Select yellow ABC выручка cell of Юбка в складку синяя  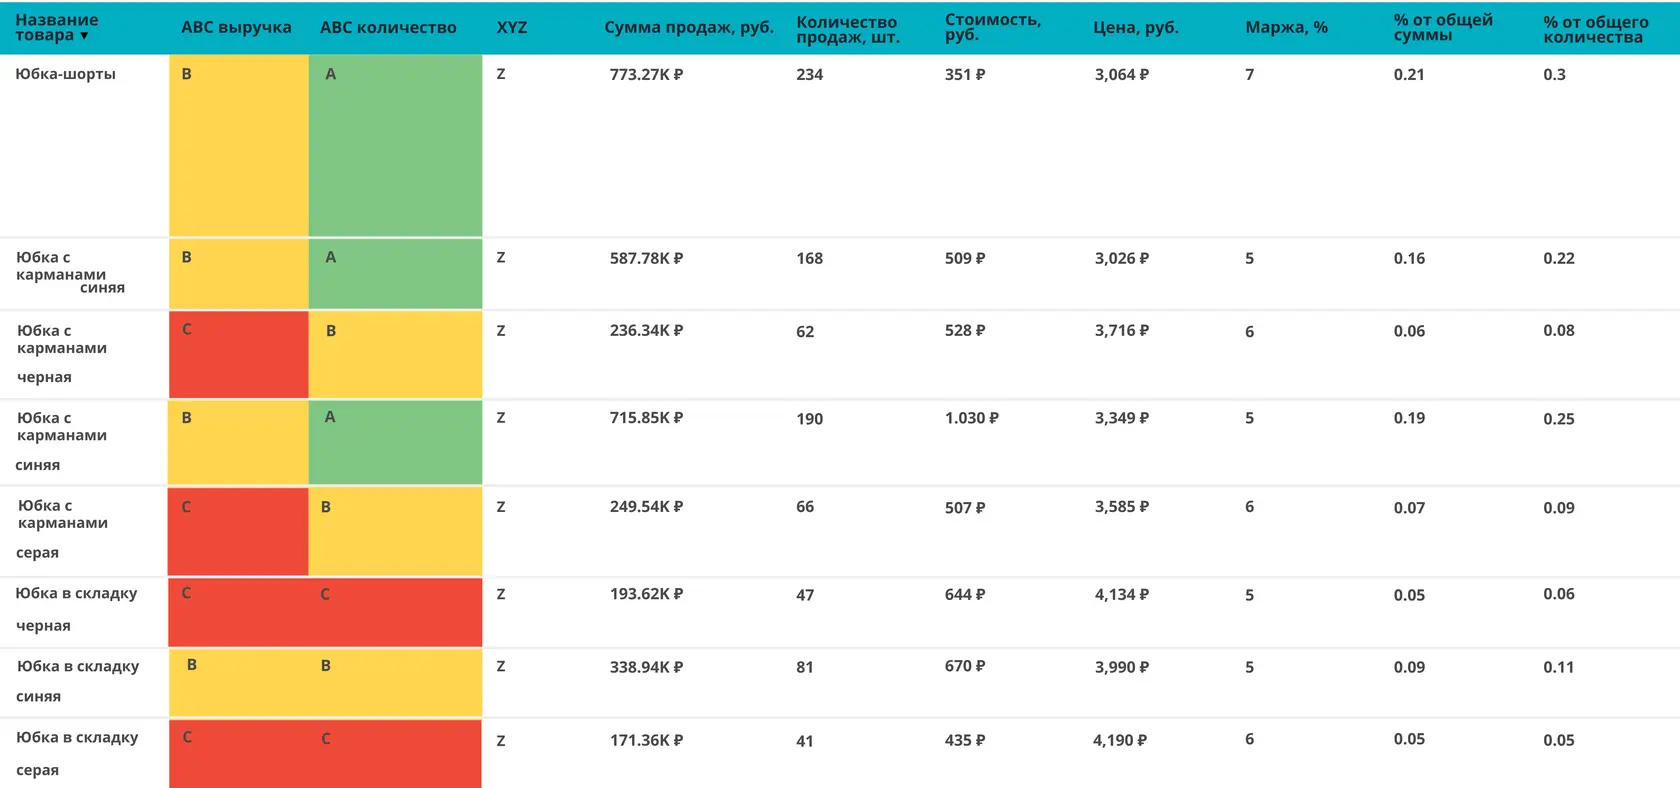(238, 682)
